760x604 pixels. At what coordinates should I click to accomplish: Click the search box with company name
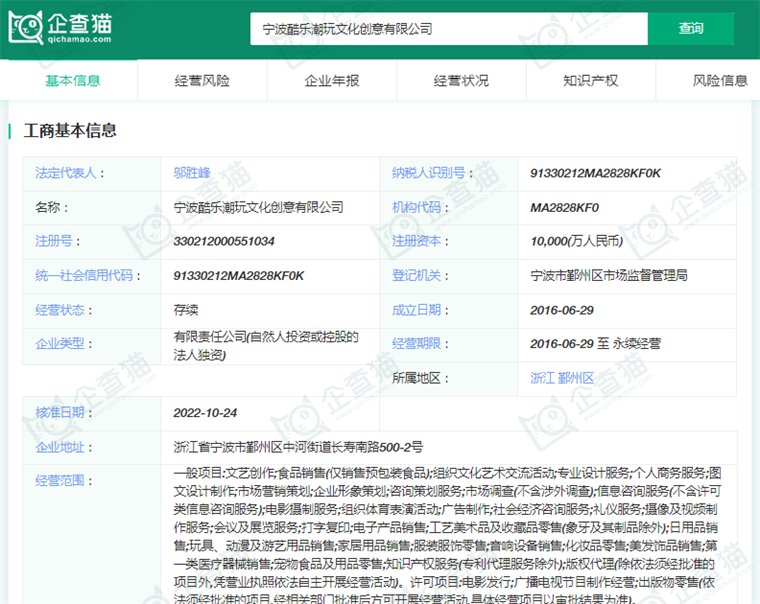tap(449, 29)
